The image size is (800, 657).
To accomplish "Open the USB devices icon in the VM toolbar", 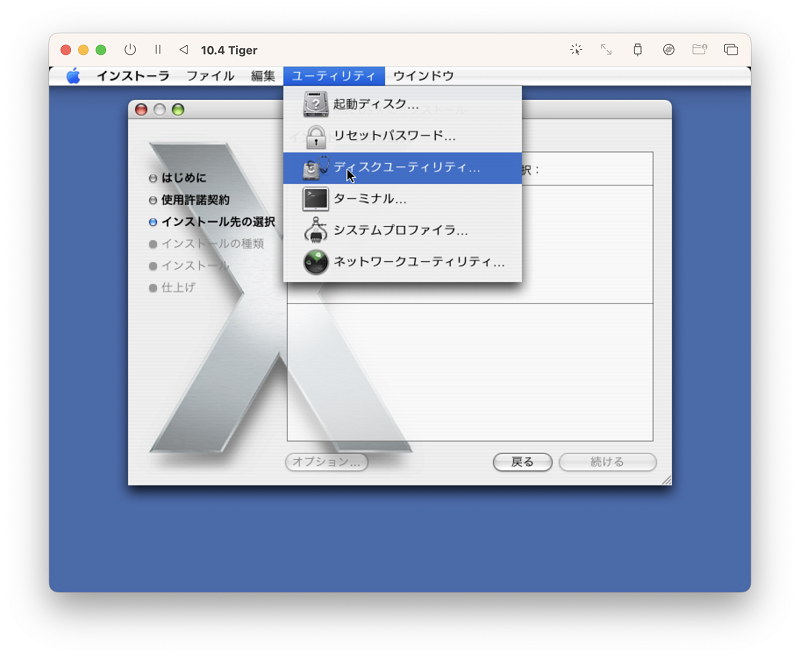I will point(637,49).
